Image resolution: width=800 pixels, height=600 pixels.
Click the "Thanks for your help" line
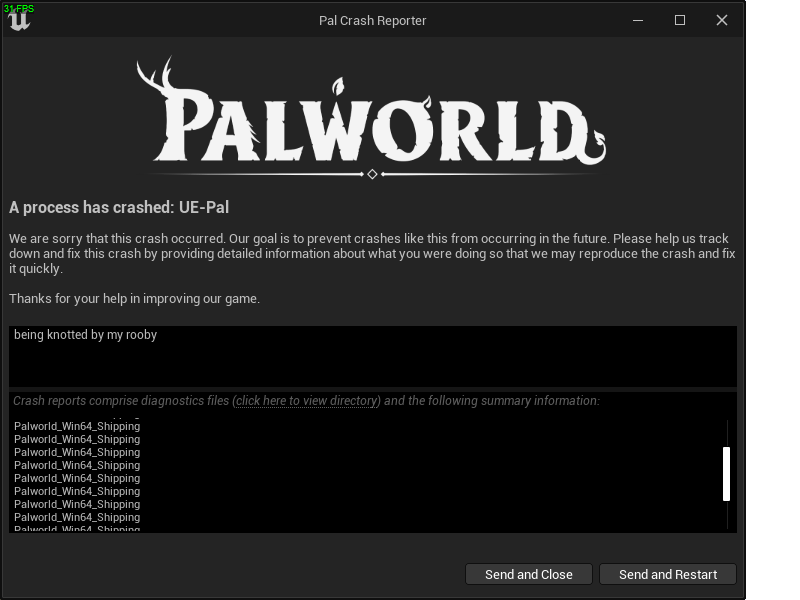point(134,298)
